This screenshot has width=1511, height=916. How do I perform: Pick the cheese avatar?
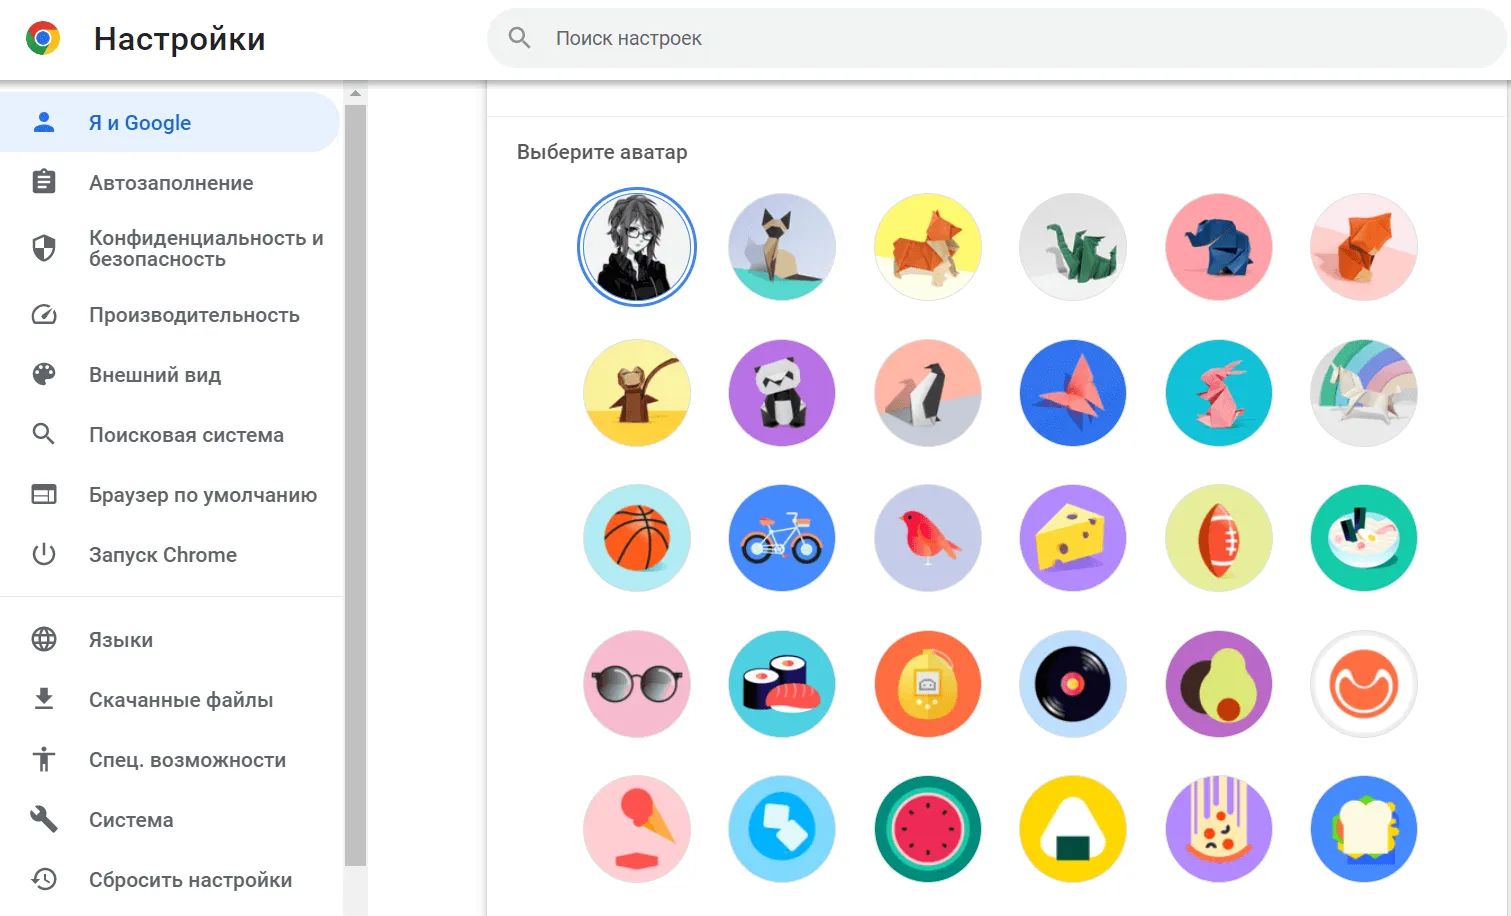[1073, 538]
